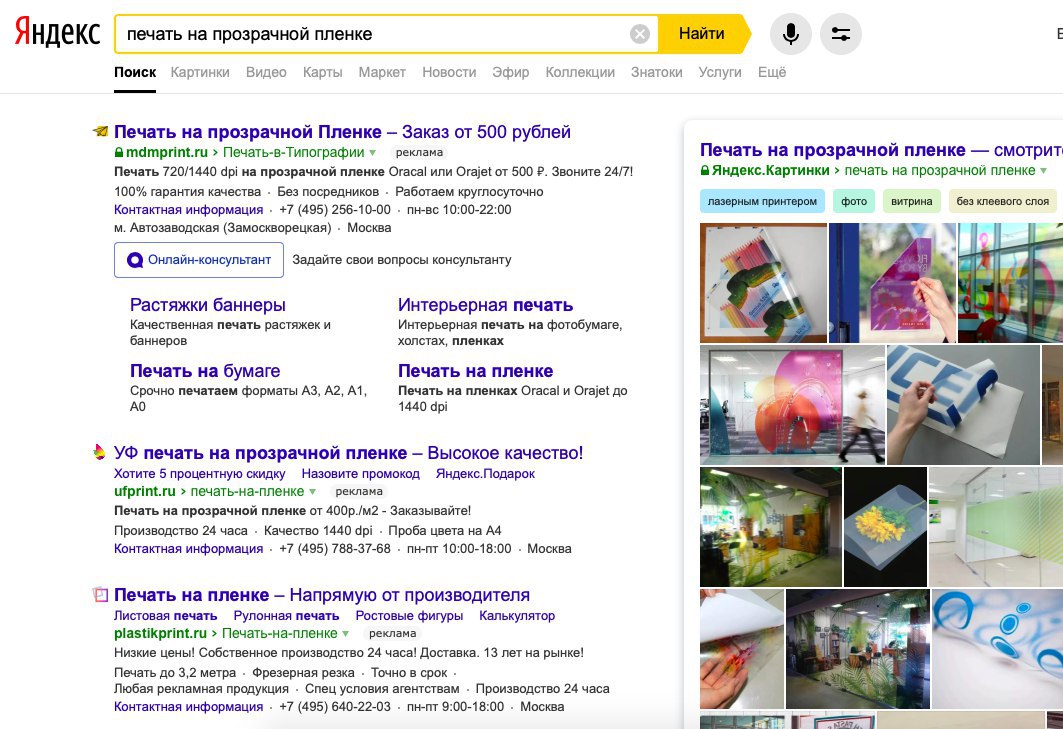Click the ufprint.ru favicon

click(100, 452)
